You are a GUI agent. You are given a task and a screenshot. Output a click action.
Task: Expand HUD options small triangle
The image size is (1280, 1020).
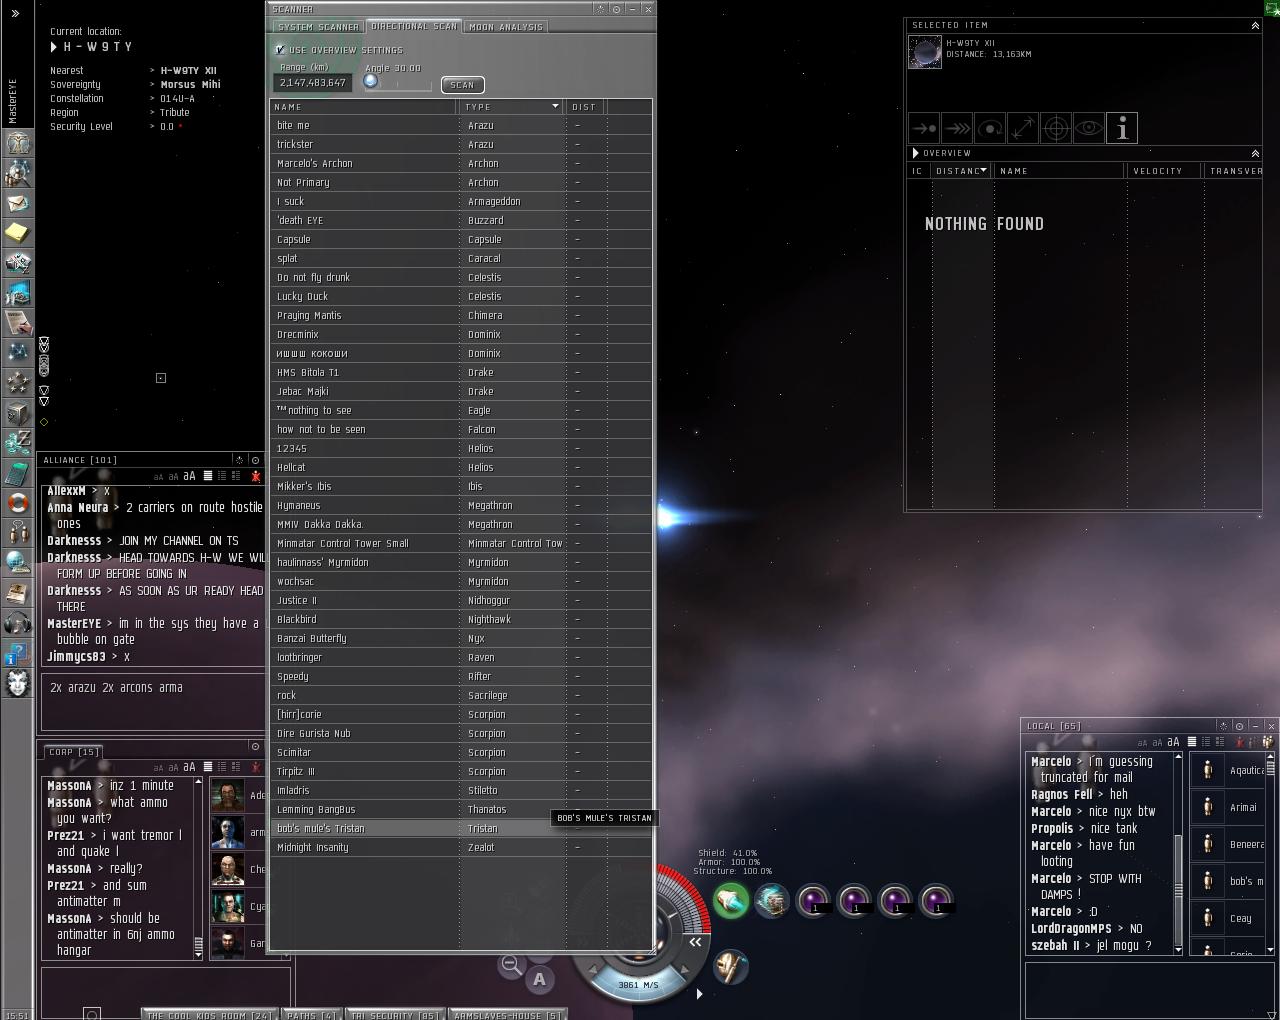tap(699, 994)
